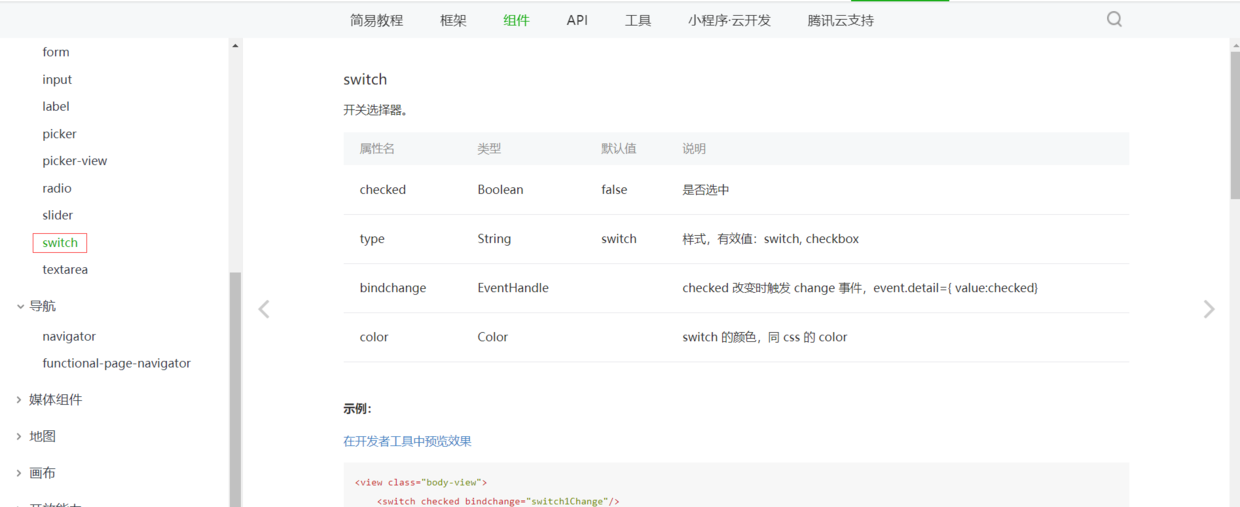Open the API tab
1240x507 pixels.
pyautogui.click(x=577, y=20)
